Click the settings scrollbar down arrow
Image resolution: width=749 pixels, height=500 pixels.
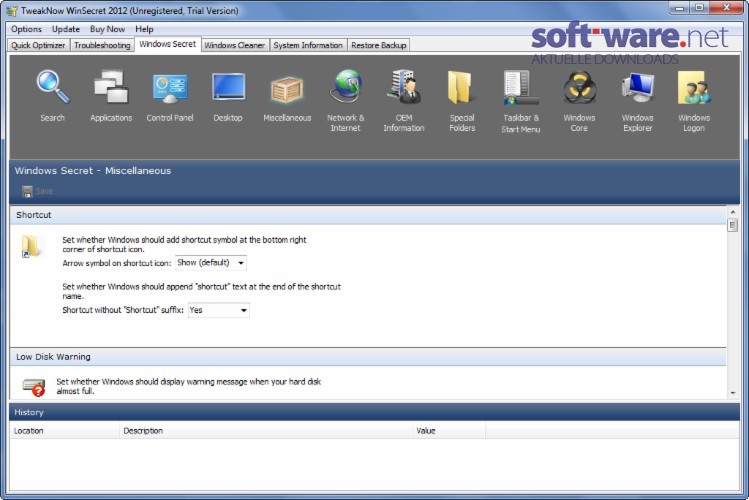(x=733, y=394)
